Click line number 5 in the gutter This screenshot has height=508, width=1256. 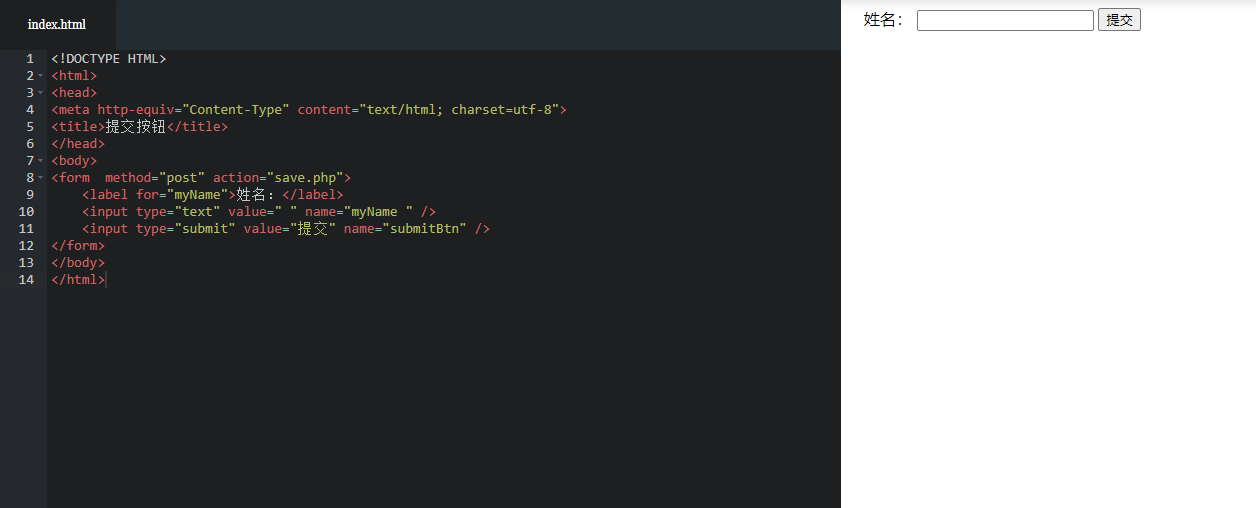[x=30, y=127]
